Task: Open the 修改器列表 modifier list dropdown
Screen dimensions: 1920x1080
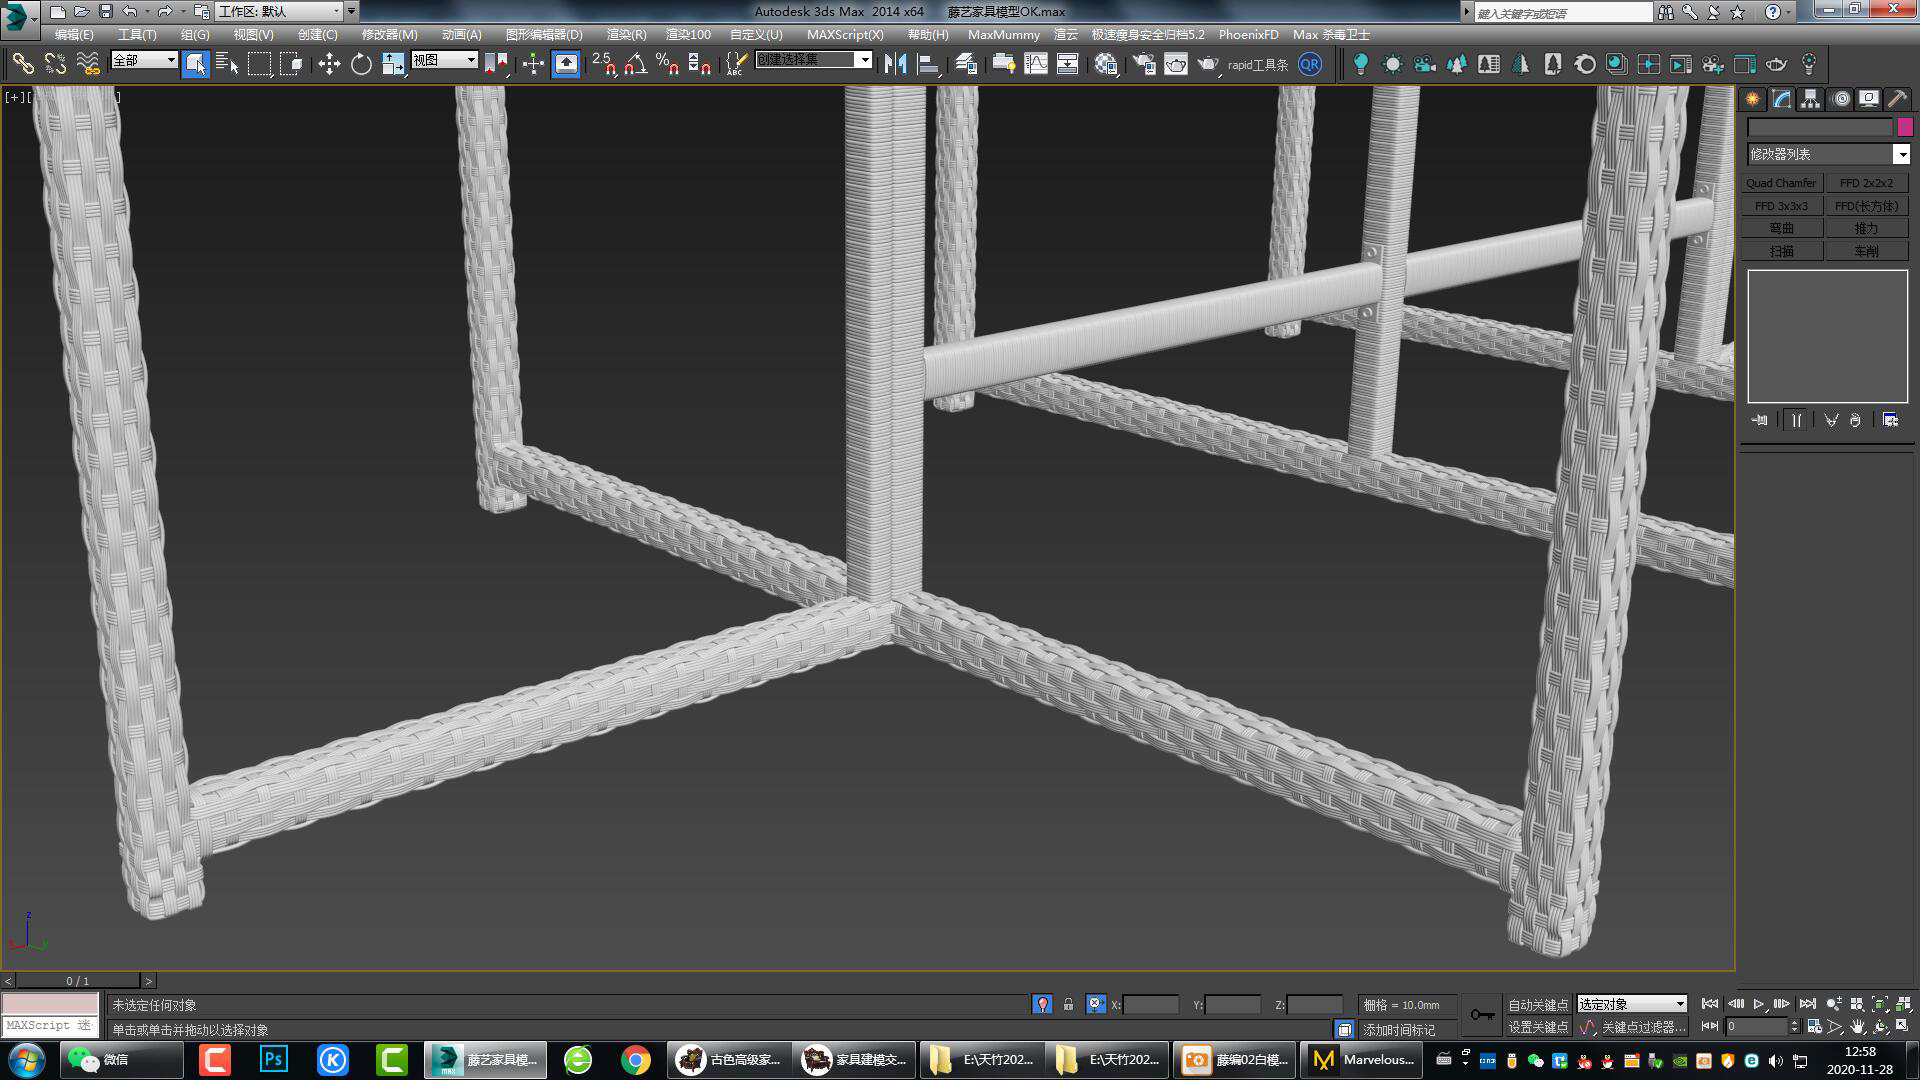Action: coord(1827,154)
